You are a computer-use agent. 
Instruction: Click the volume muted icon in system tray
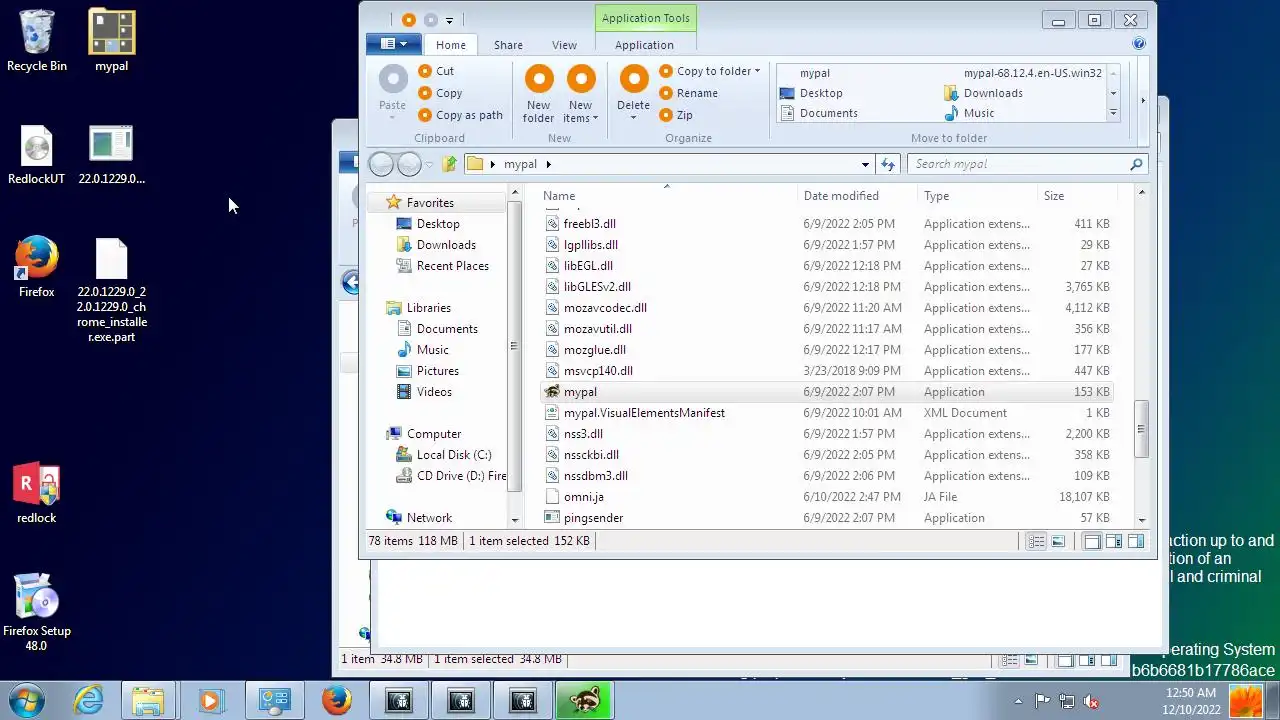[1091, 702]
